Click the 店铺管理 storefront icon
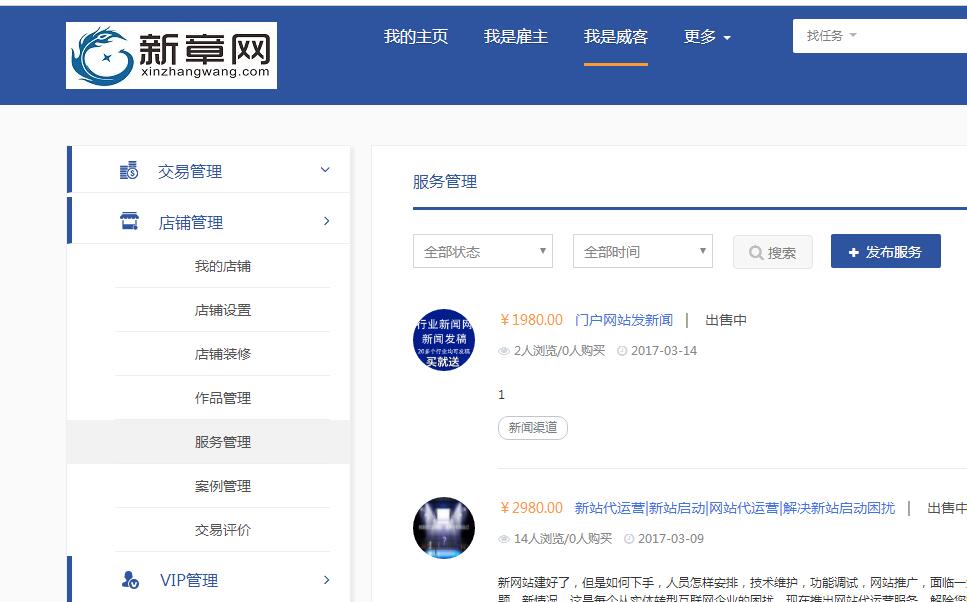The height and width of the screenshot is (602, 967). pyautogui.click(x=129, y=221)
